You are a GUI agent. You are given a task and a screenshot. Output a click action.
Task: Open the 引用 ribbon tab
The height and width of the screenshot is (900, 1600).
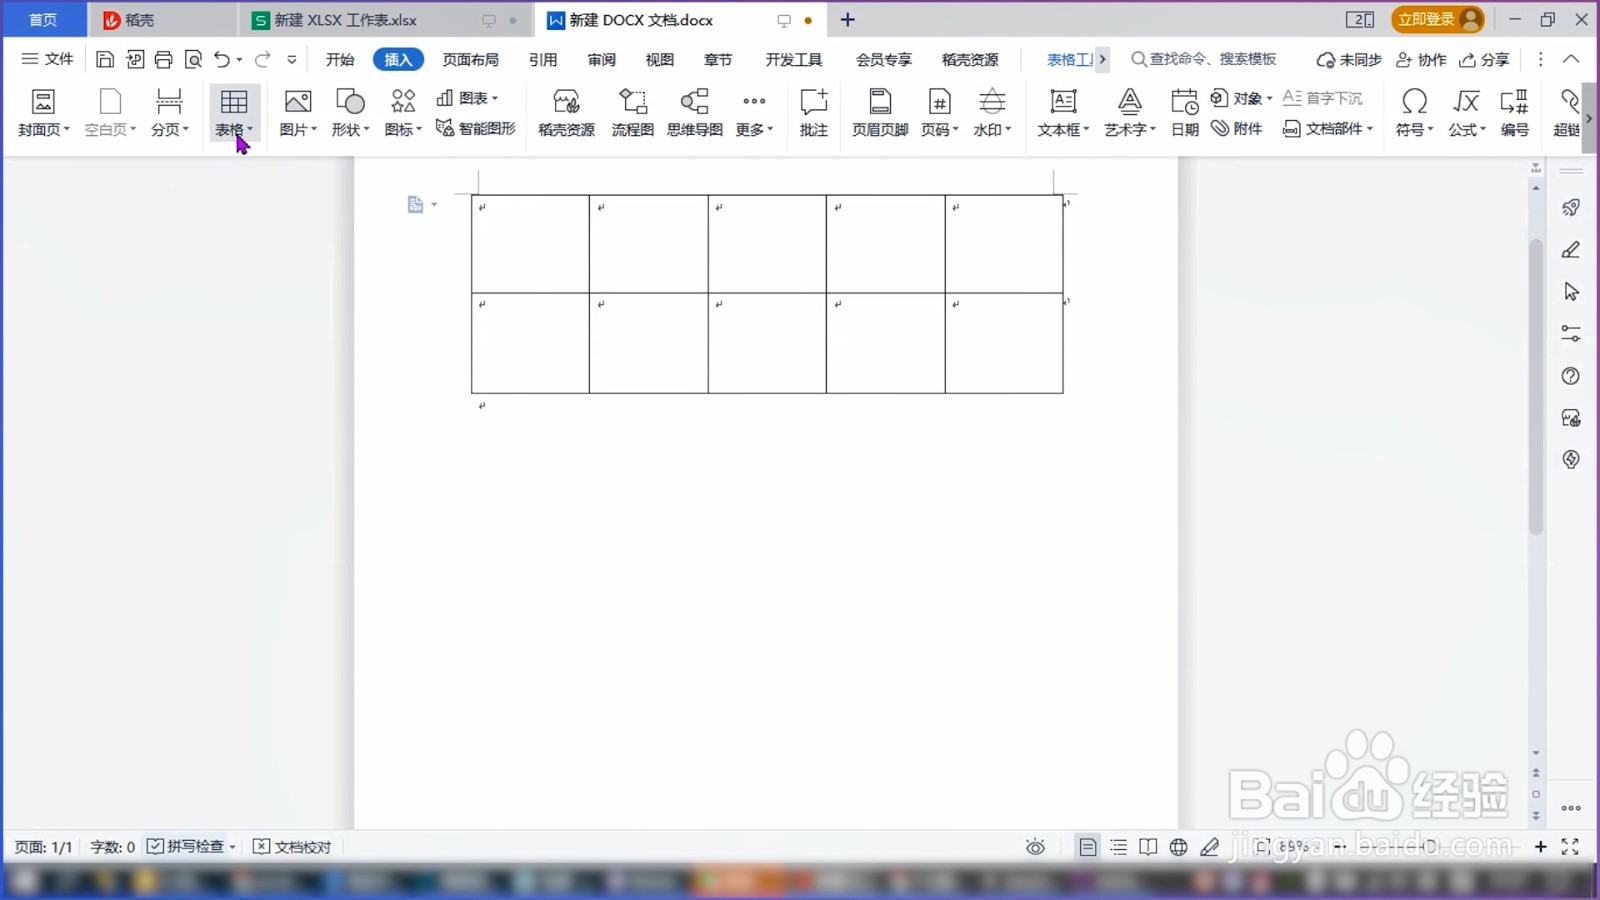(543, 59)
